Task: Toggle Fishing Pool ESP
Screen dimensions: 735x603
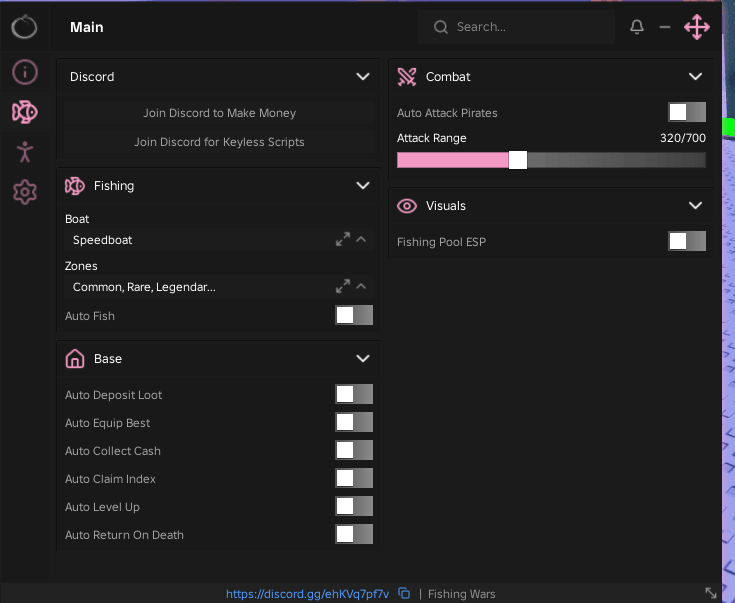Action: point(687,241)
